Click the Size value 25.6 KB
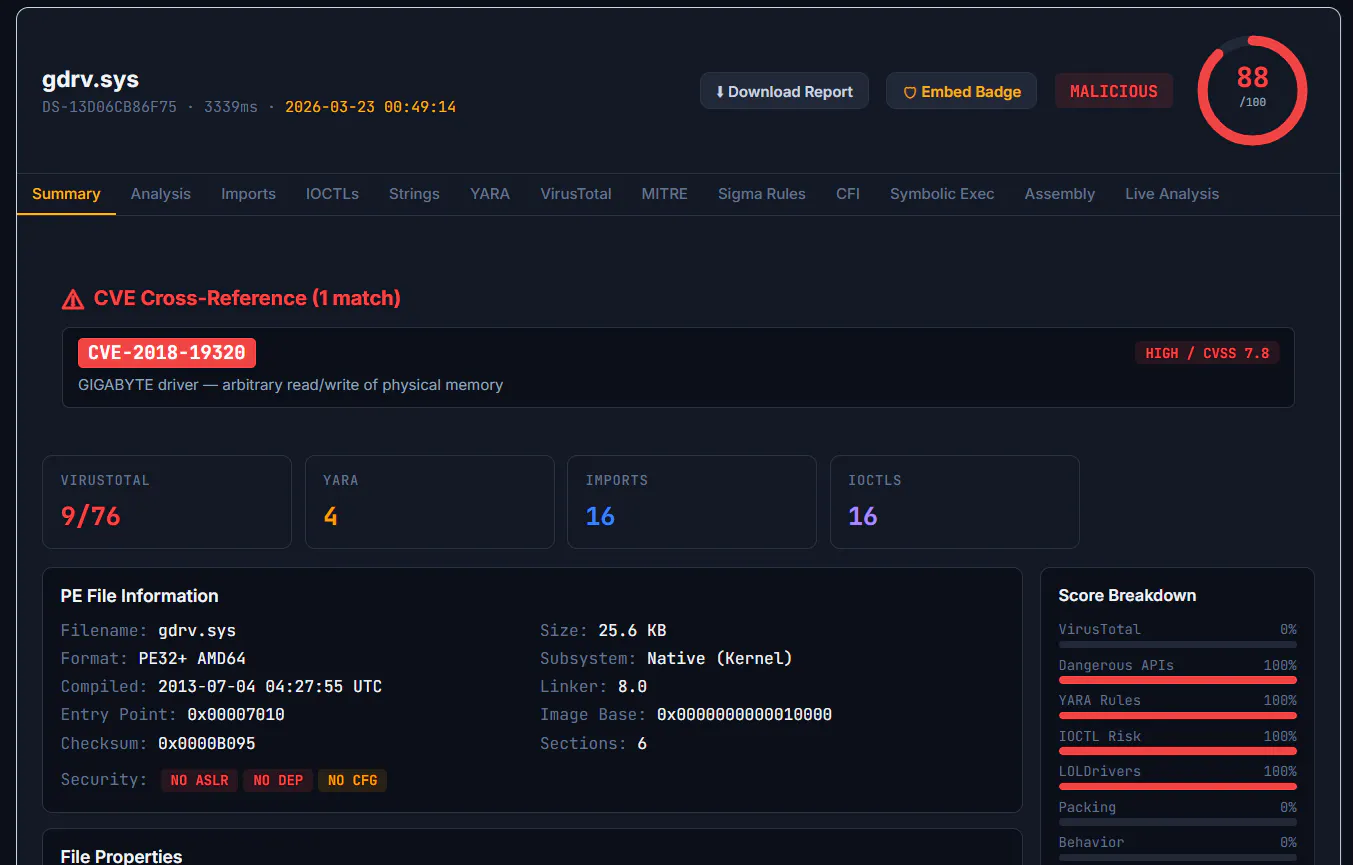Screen dimensions: 1353x865 point(632,631)
